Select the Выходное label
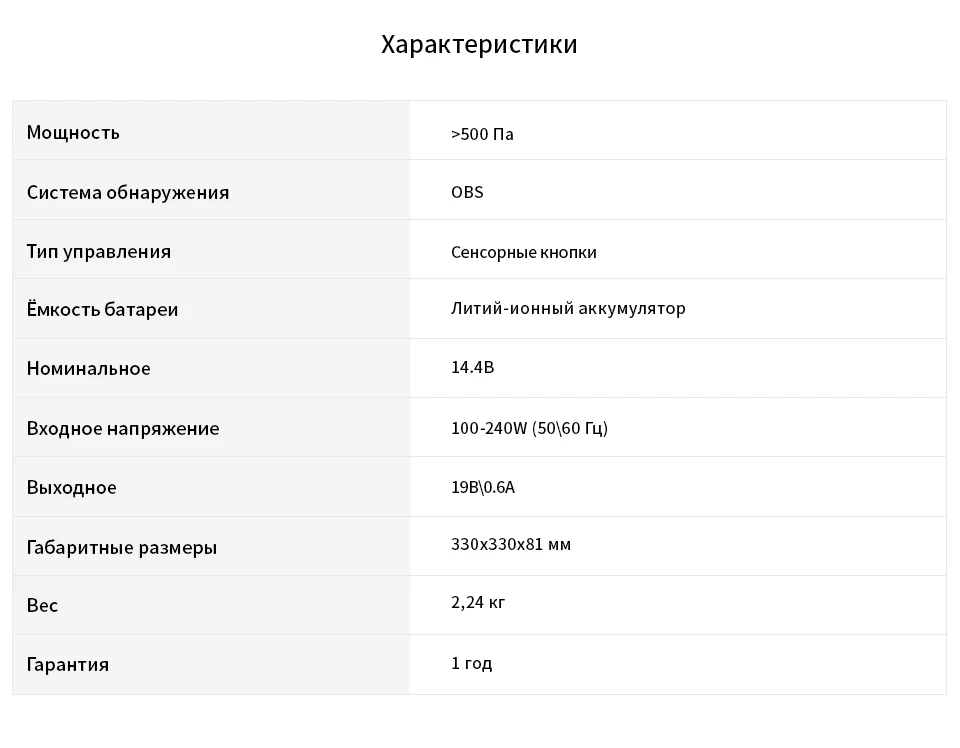The width and height of the screenshot is (960, 748). pyautogui.click(x=71, y=488)
